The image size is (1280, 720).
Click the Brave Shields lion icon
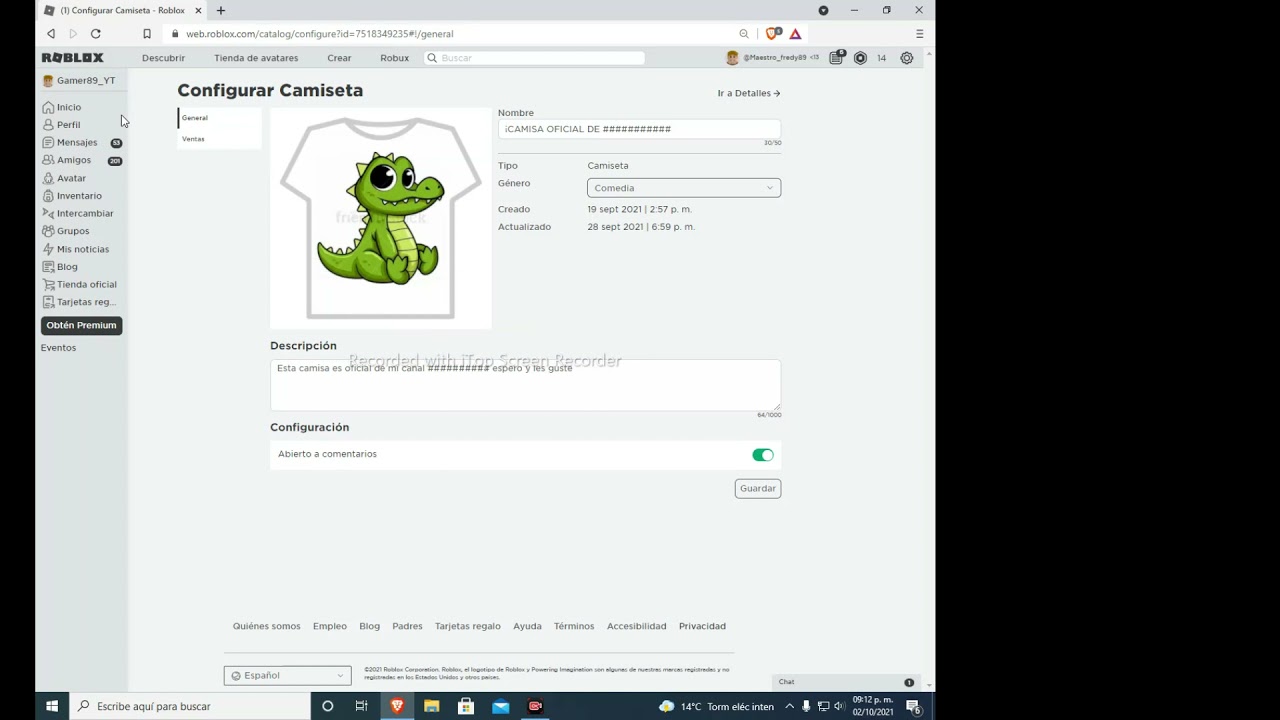[x=771, y=33]
